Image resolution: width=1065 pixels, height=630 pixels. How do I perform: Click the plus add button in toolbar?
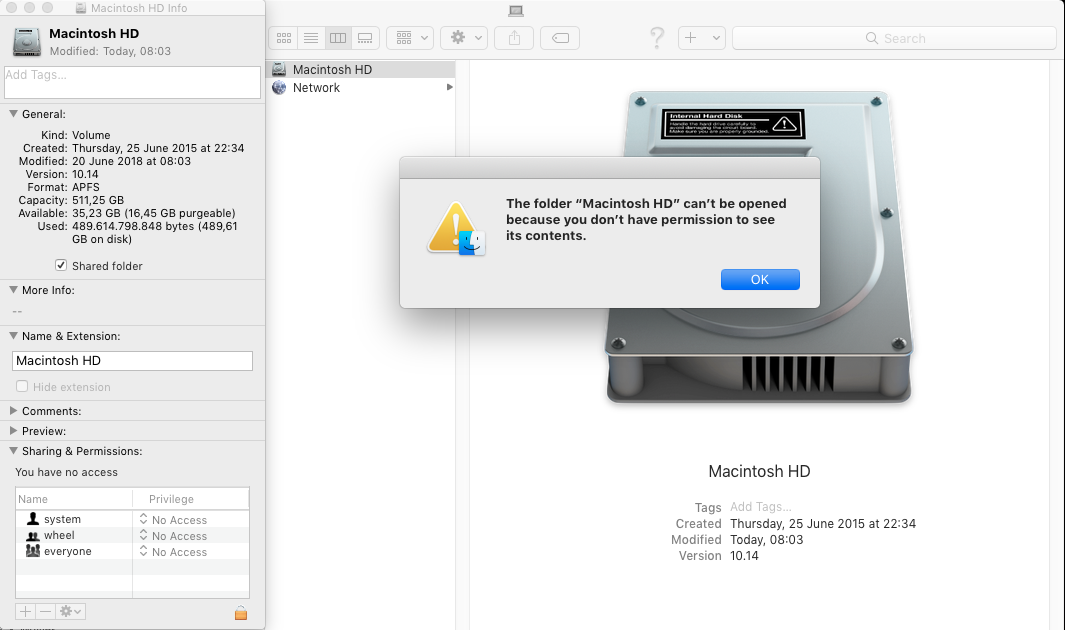pos(691,38)
